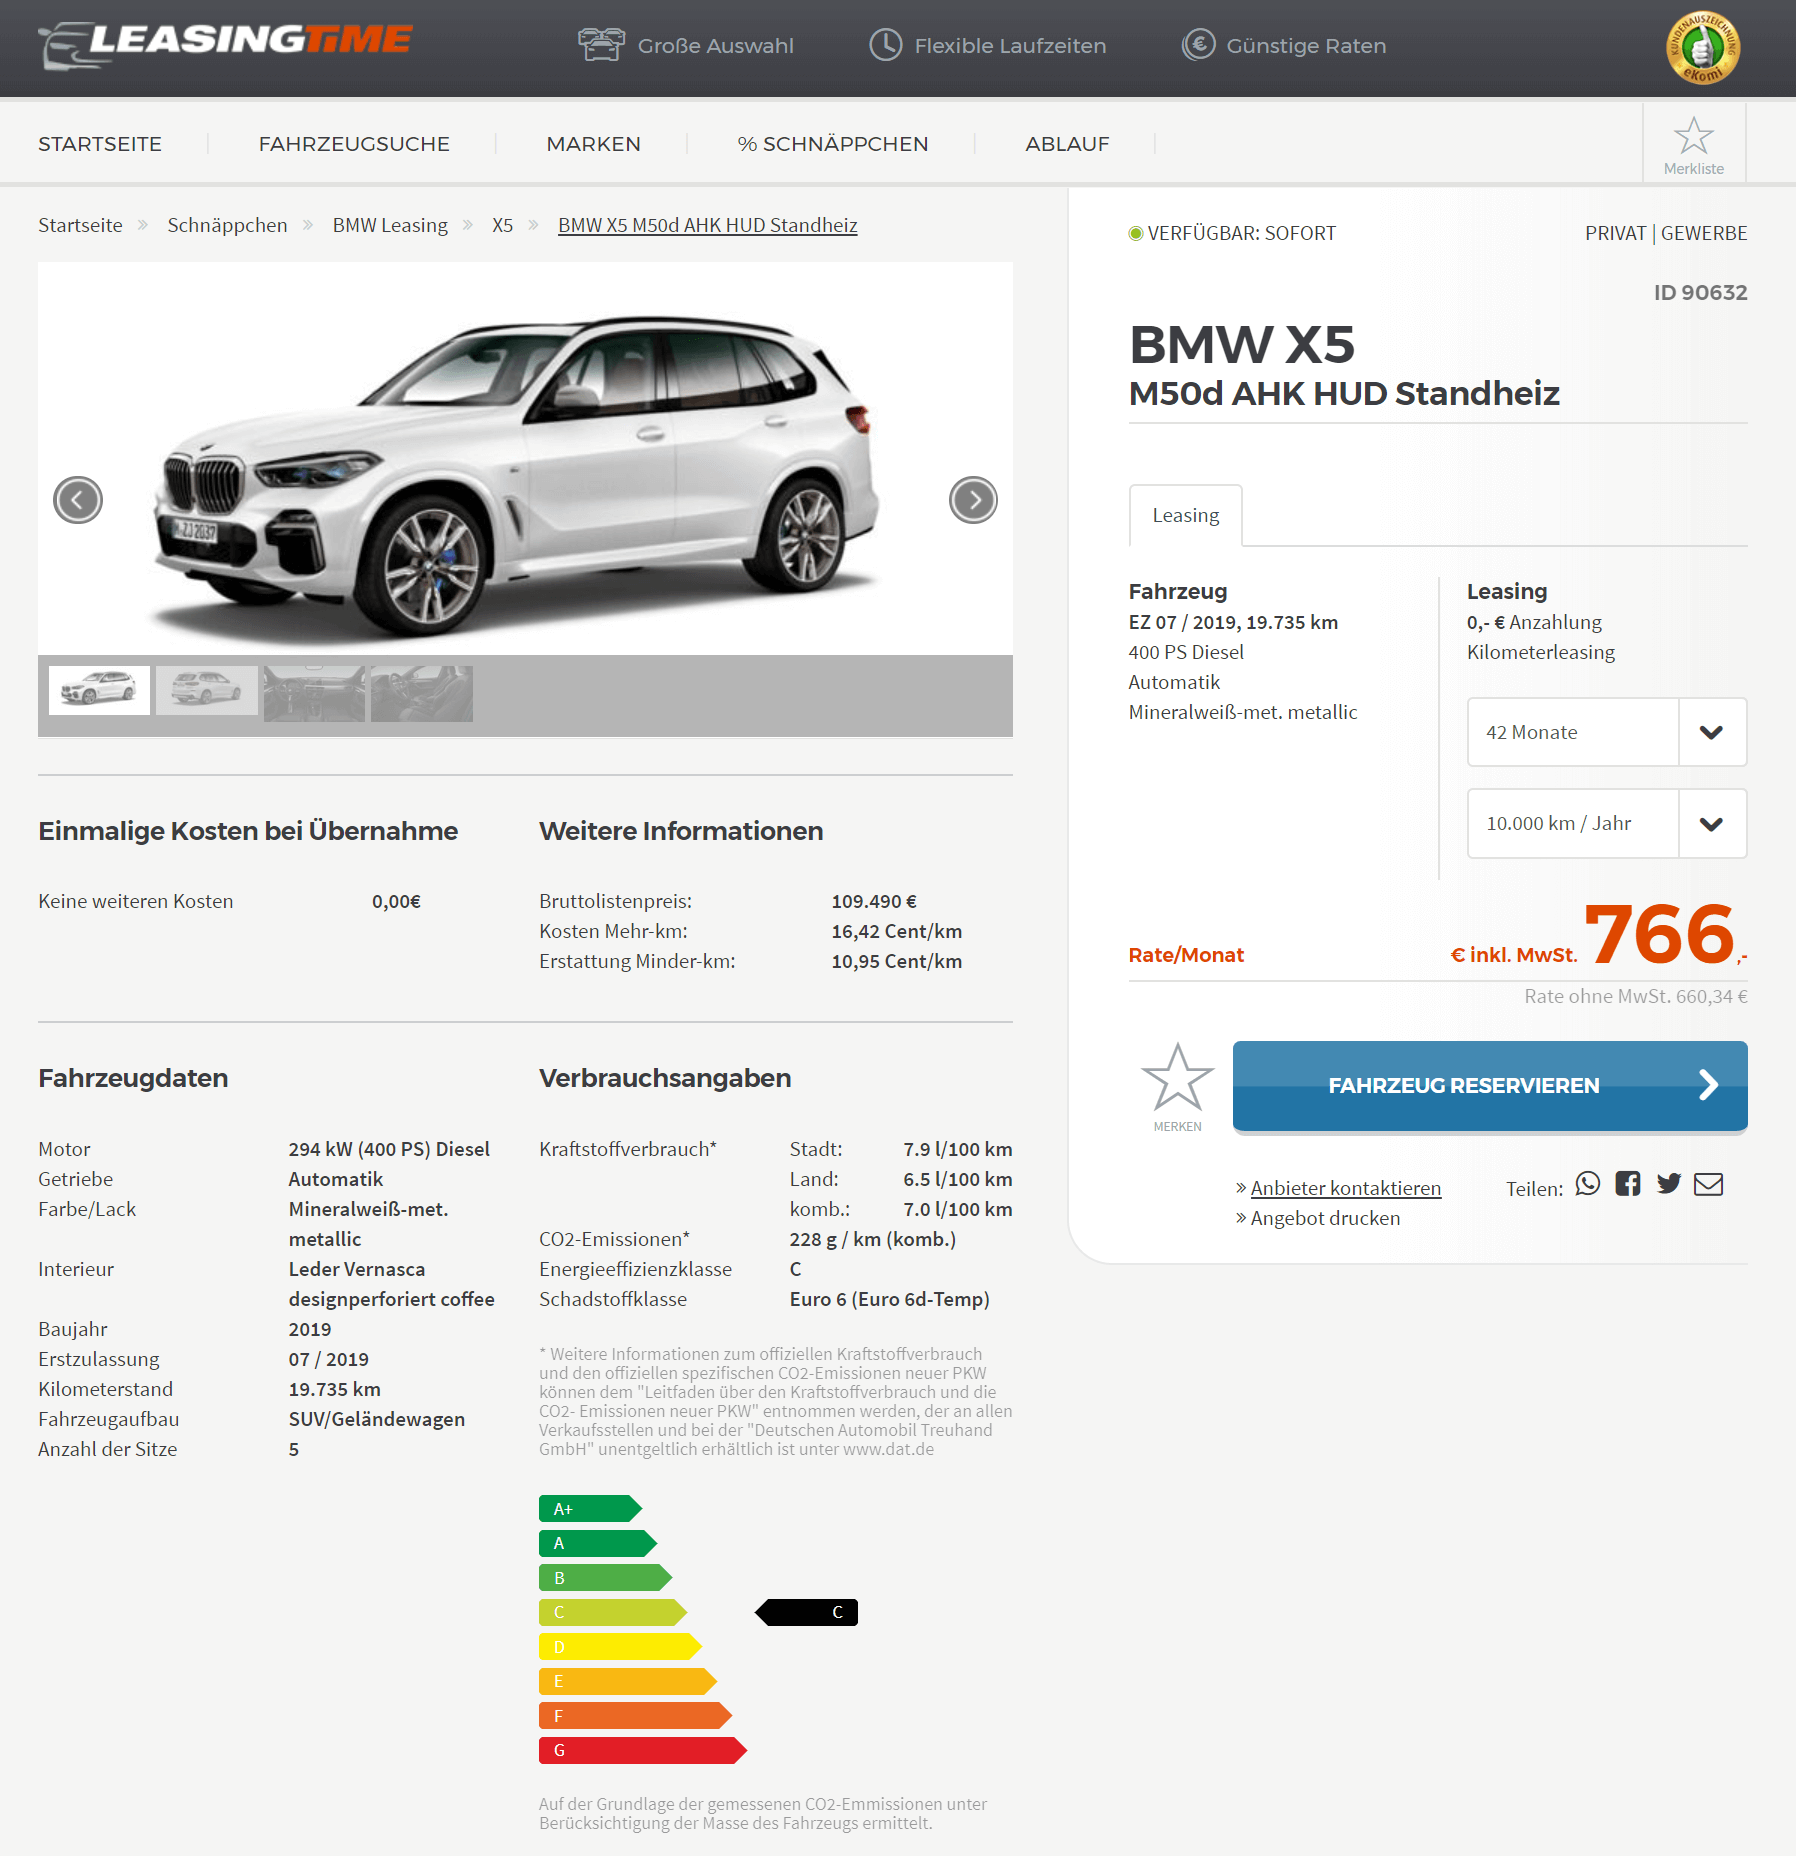Viewport: 1796px width, 1856px height.
Task: Click SUV/Geländewagen value
Action: (x=376, y=1419)
